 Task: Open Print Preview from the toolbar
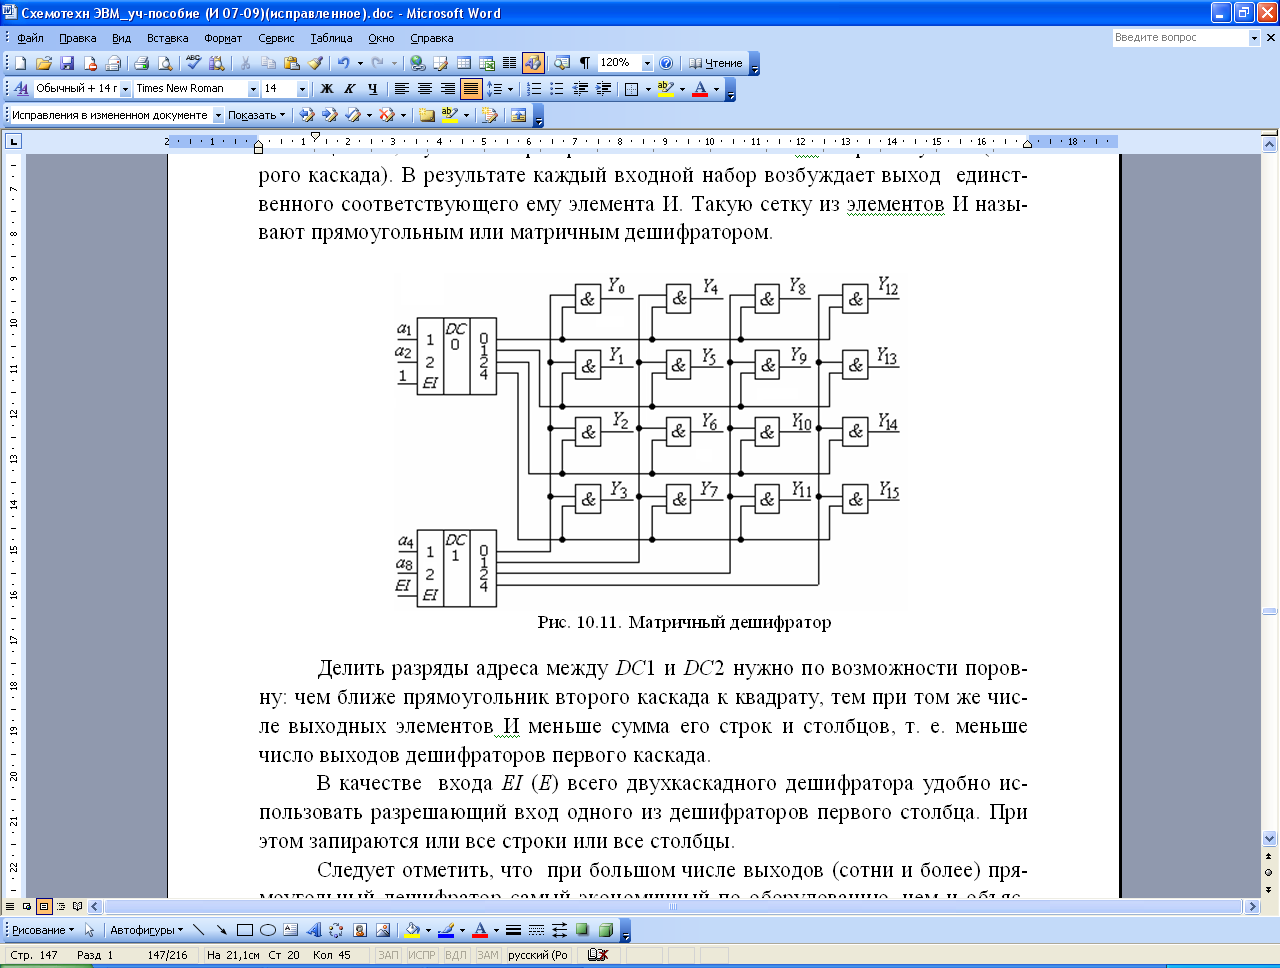164,63
